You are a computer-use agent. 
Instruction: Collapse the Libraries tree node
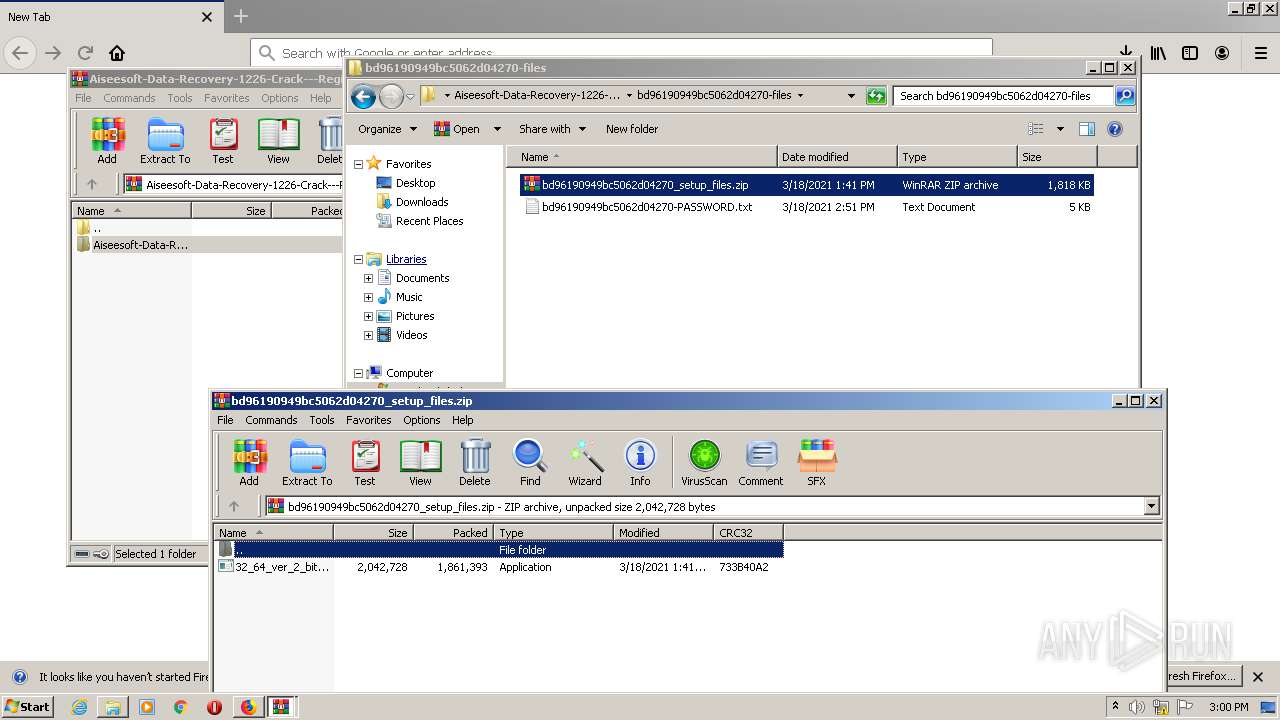coord(358,259)
